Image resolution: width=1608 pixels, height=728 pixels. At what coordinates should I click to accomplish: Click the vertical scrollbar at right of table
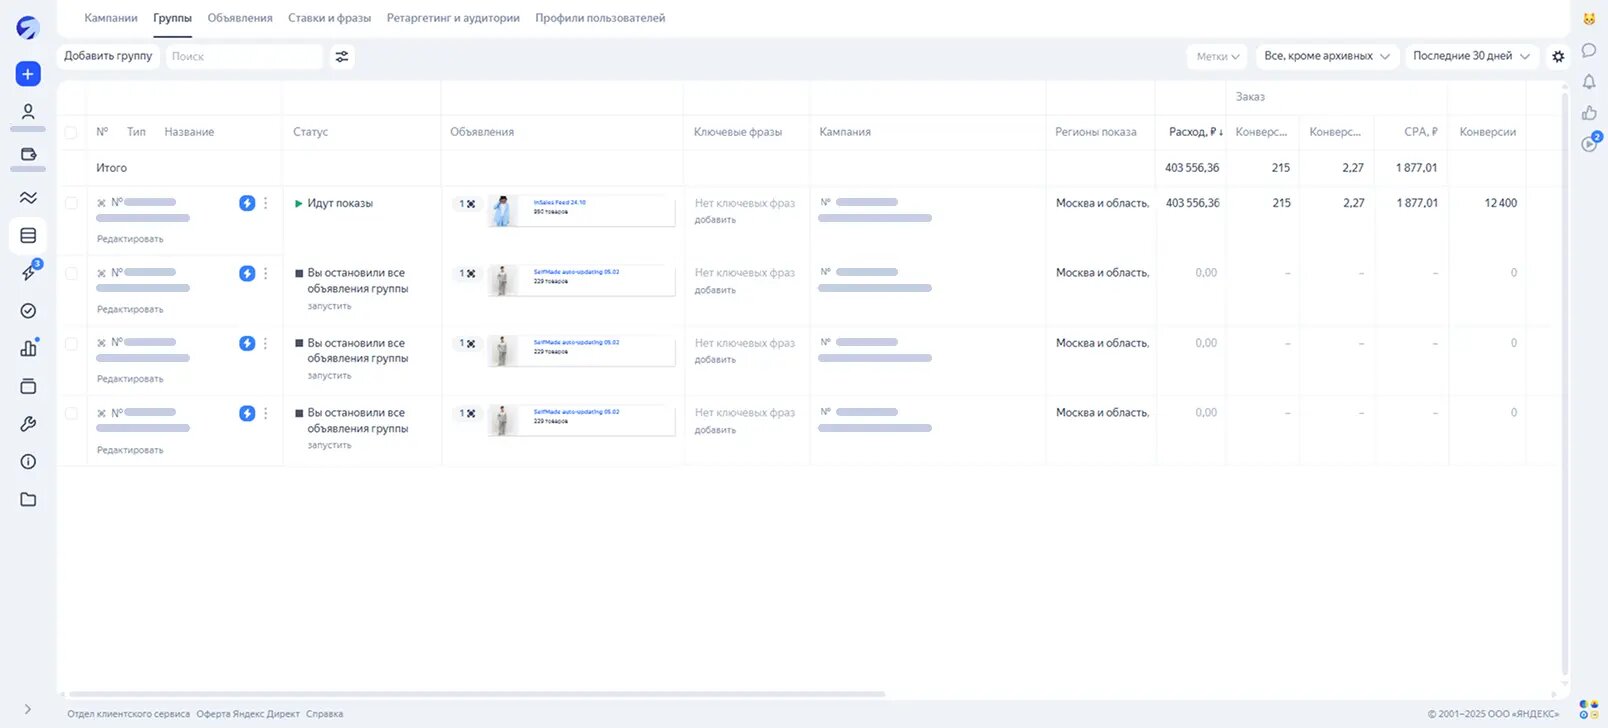(x=1565, y=385)
